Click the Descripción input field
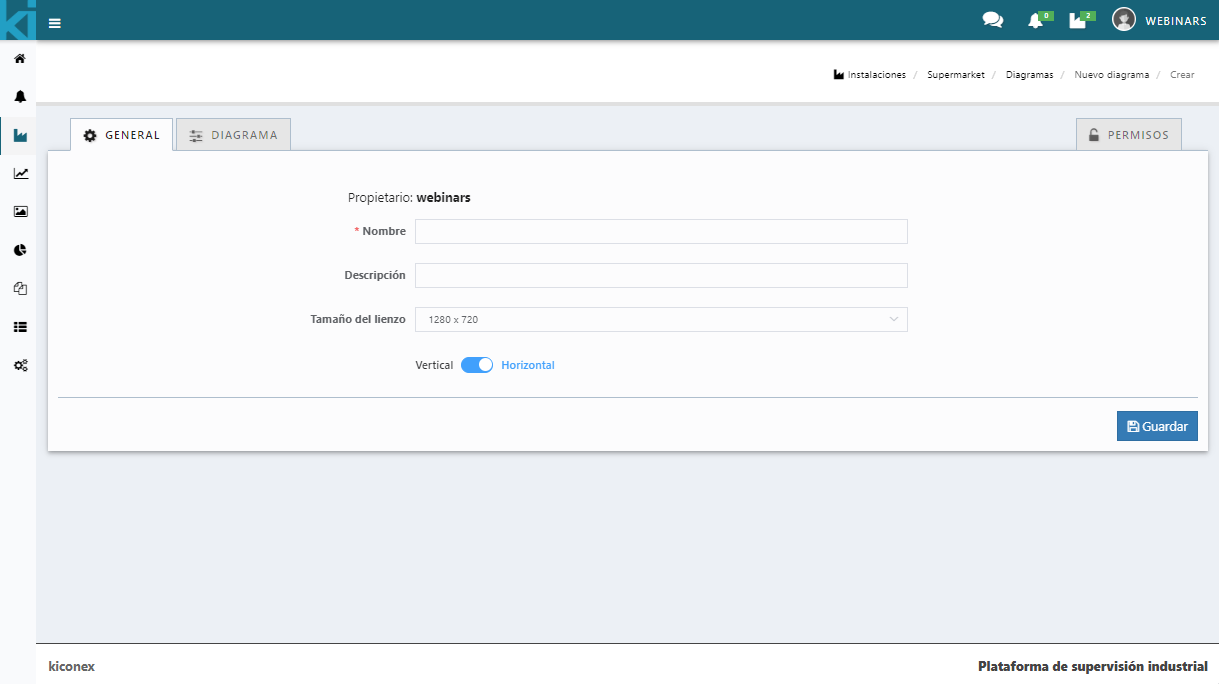The width and height of the screenshot is (1219, 684). 661,276
